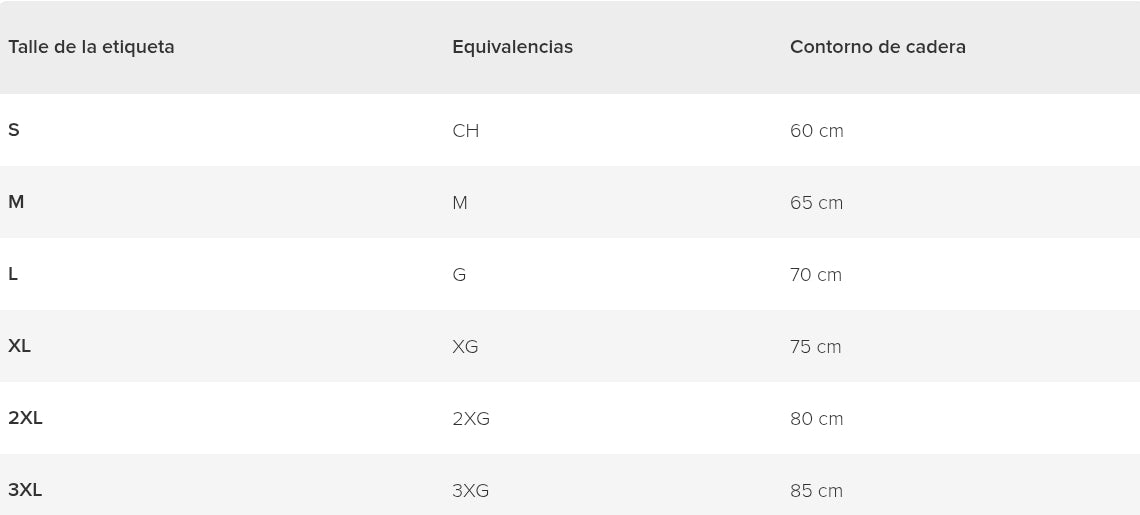Select the 65 cm hip measurement
The width and height of the screenshot is (1140, 515).
click(x=816, y=203)
